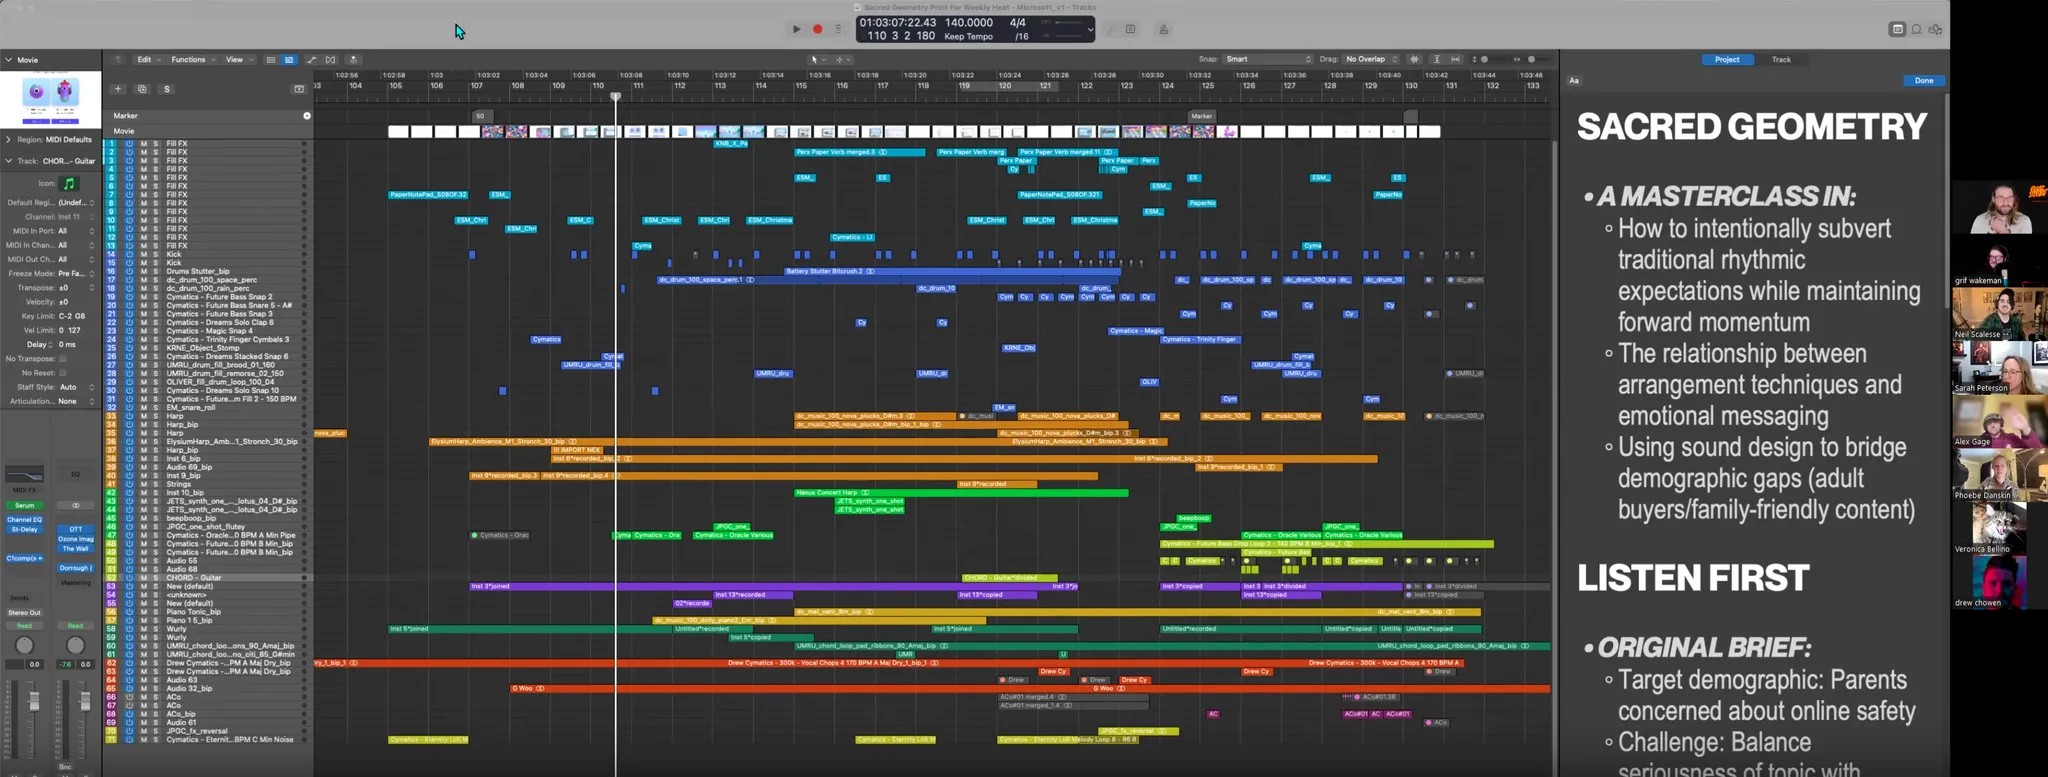
Task: Change the track icon music note
Action: point(69,184)
